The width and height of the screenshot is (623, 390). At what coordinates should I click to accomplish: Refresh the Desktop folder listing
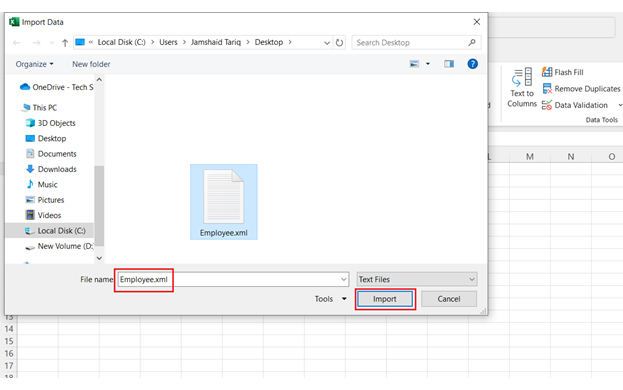[339, 42]
